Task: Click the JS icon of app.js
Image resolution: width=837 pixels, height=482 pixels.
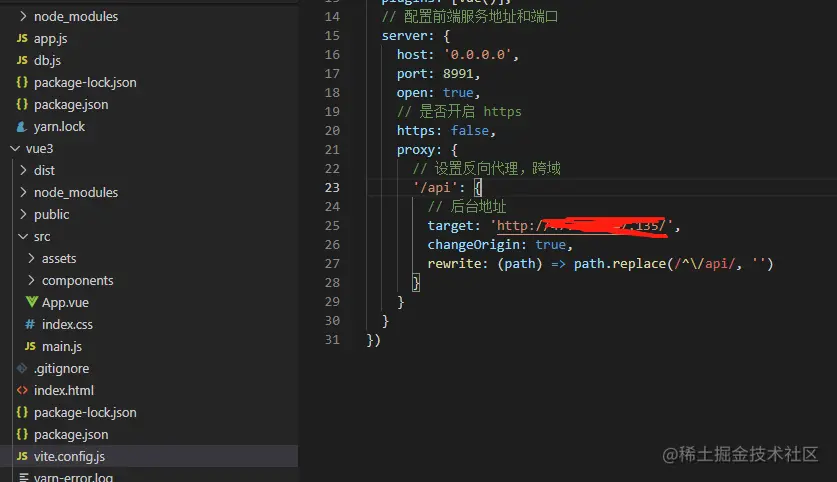Action: [x=22, y=38]
